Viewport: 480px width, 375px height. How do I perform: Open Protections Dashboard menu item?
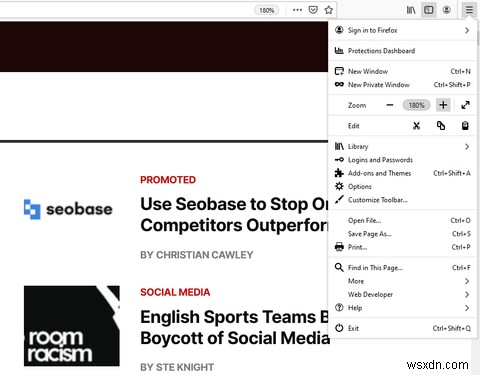point(402,51)
